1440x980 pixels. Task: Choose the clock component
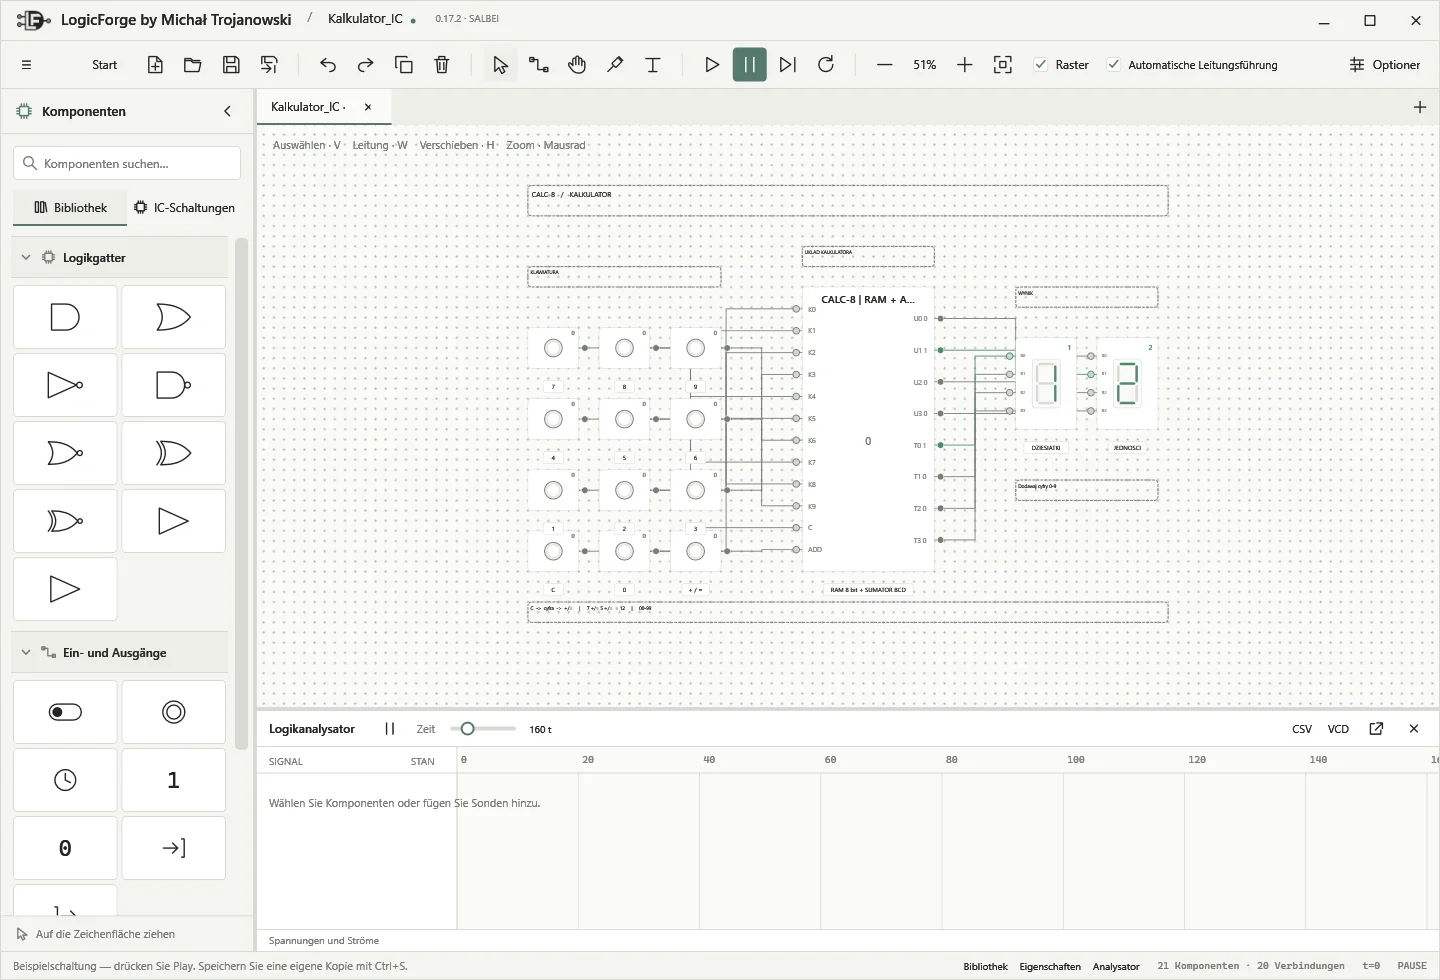tap(65, 780)
